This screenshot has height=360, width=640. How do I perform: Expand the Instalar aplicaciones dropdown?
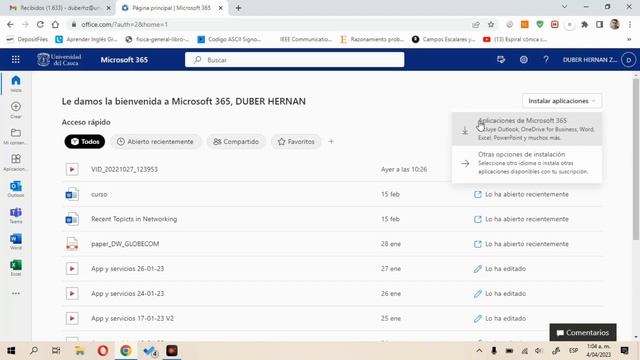562,101
